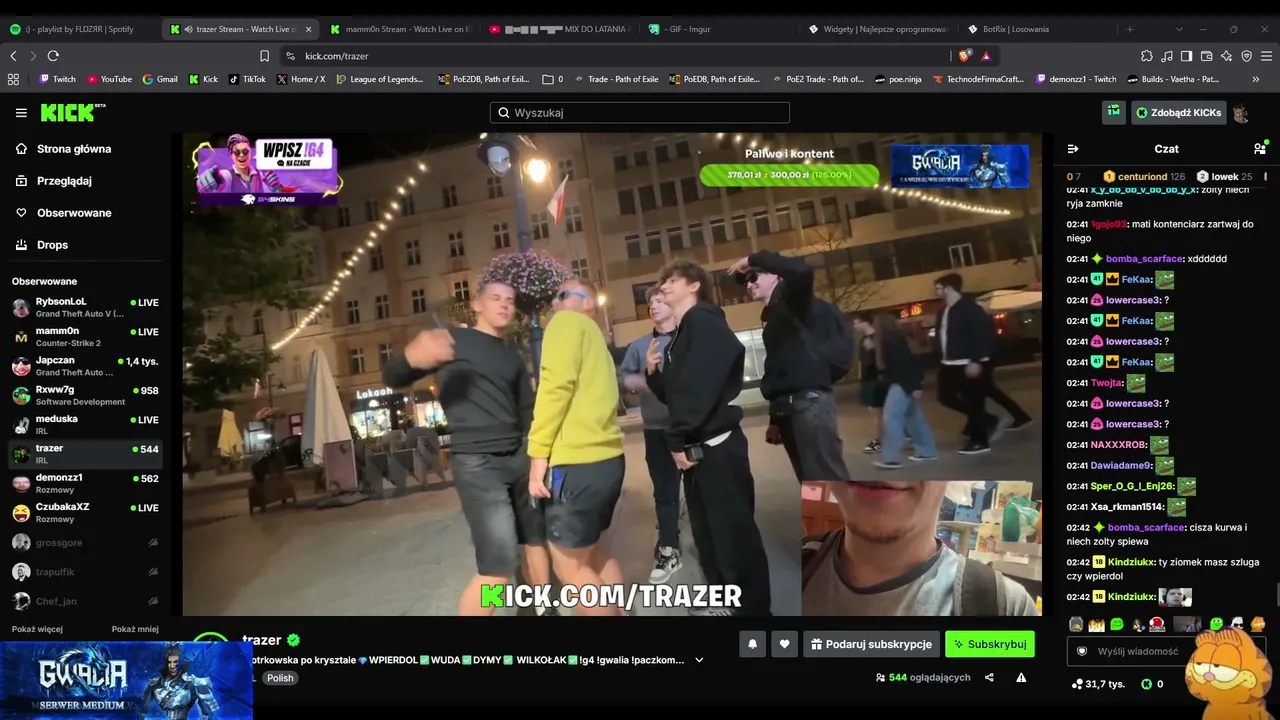
Task: Click the green Subskrybuj button
Action: point(990,645)
